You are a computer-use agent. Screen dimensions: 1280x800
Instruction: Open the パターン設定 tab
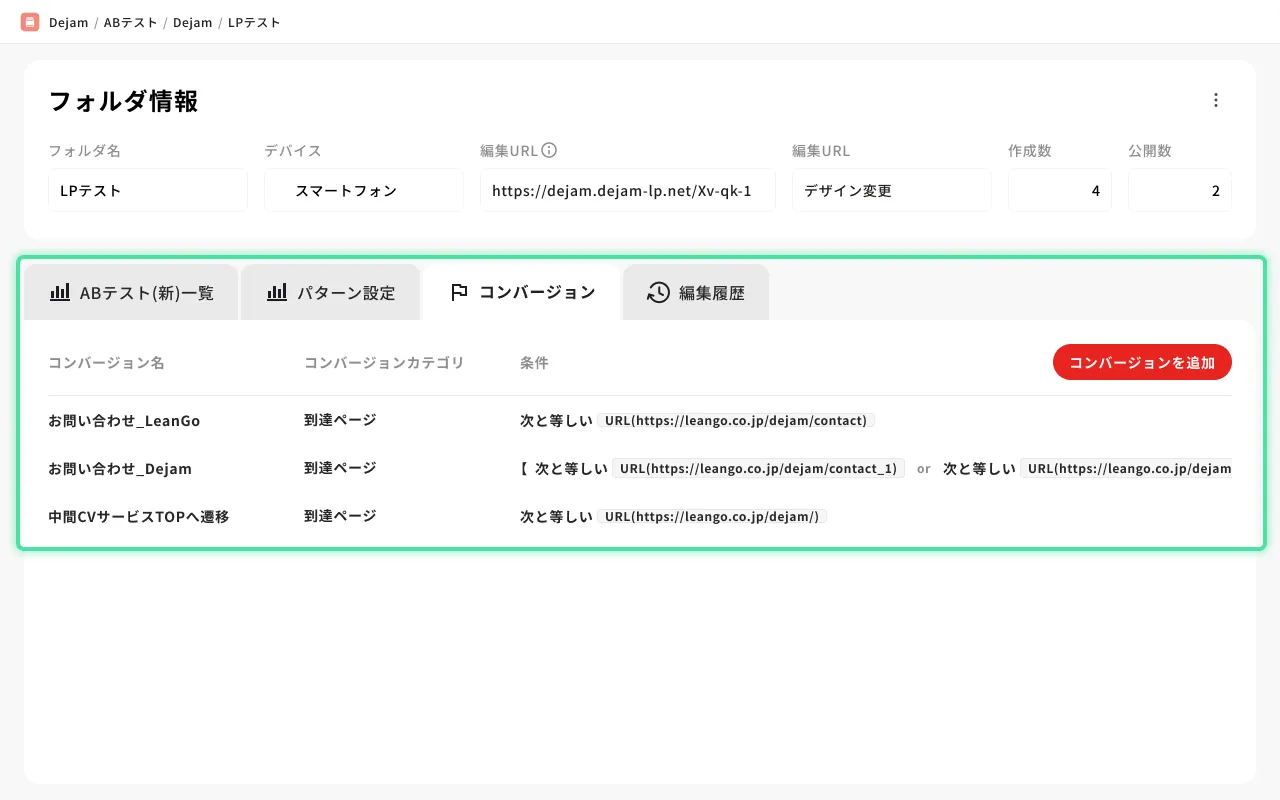click(x=345, y=293)
